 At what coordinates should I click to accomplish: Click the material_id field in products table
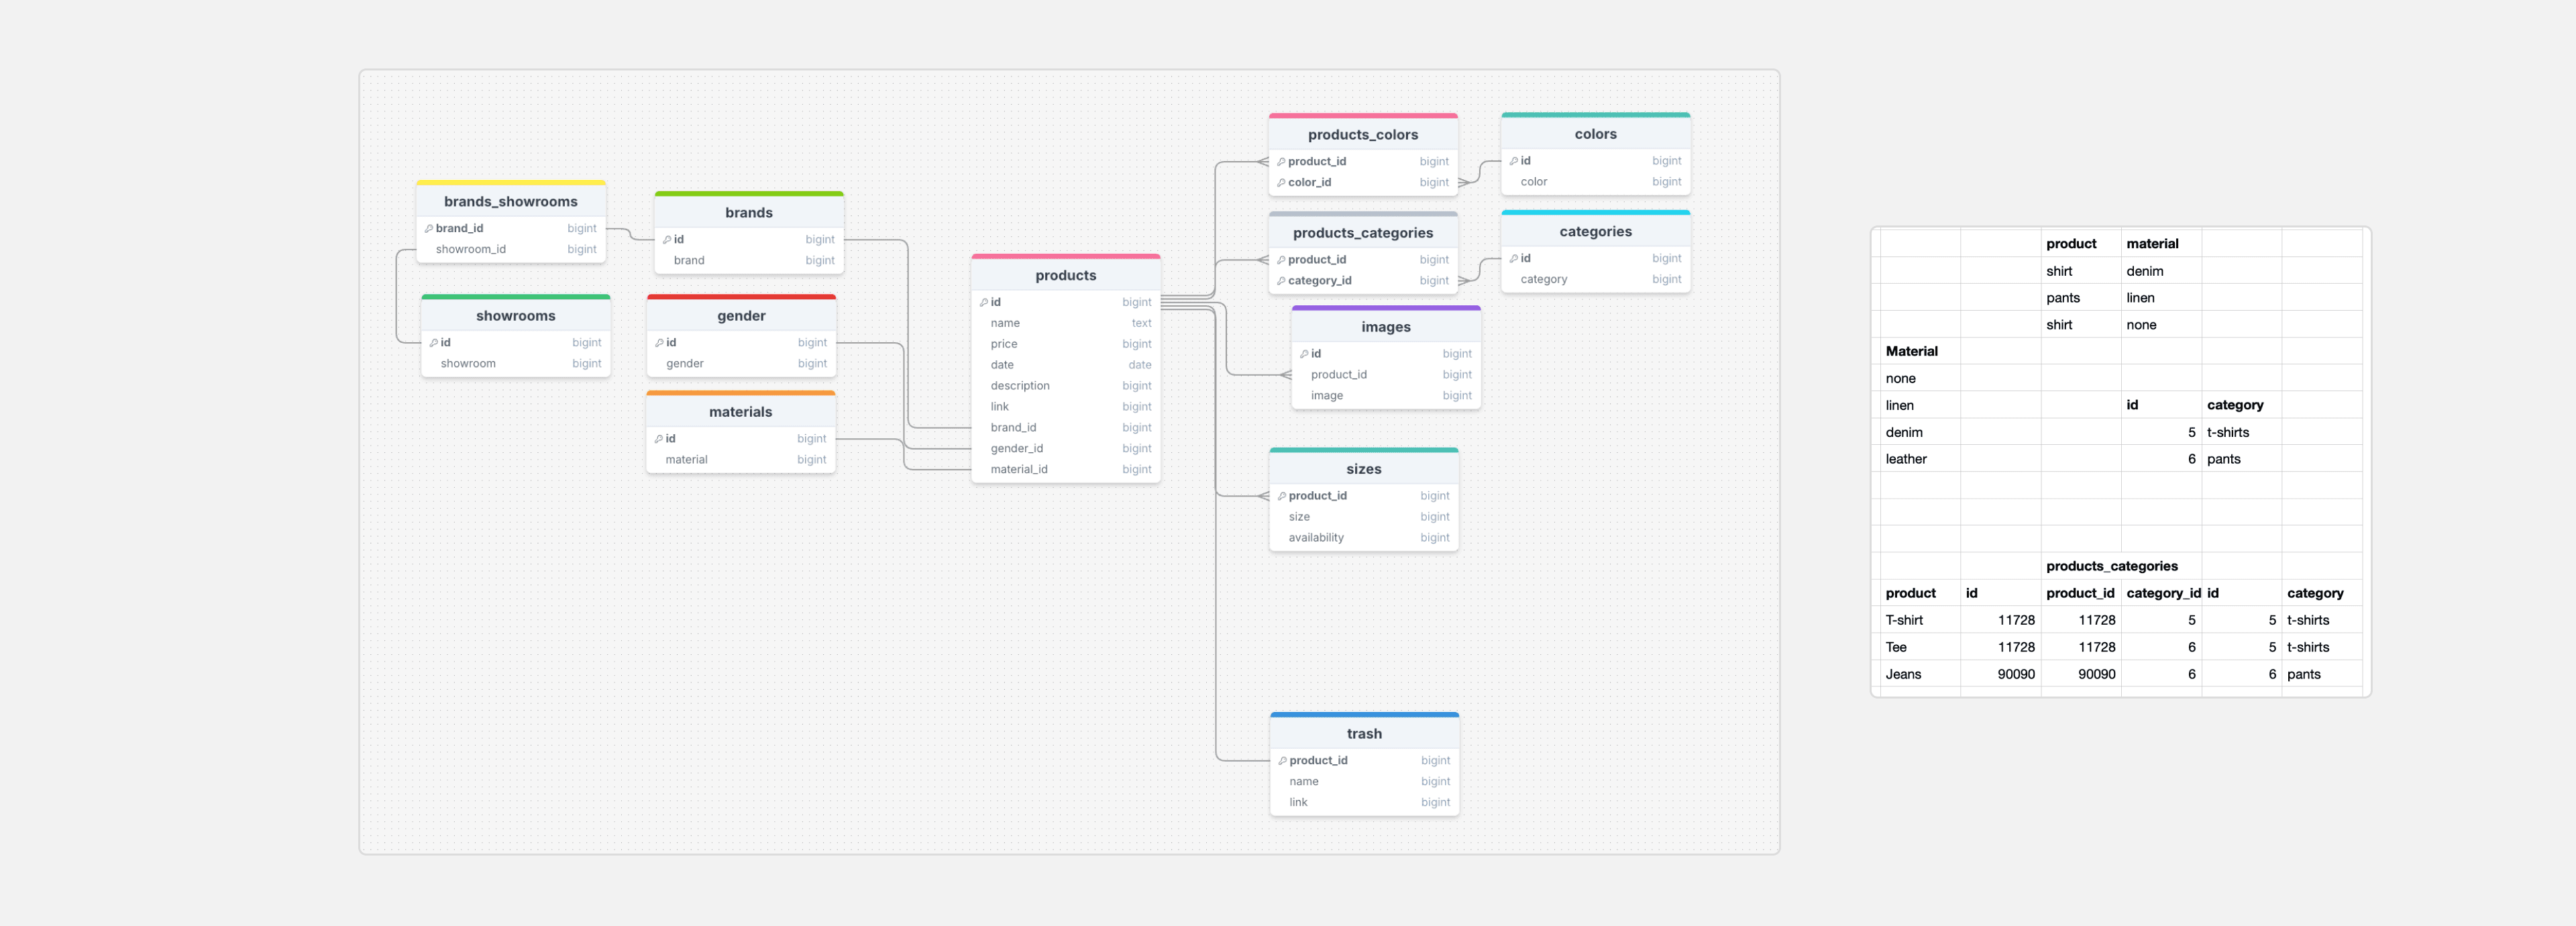coord(1066,470)
